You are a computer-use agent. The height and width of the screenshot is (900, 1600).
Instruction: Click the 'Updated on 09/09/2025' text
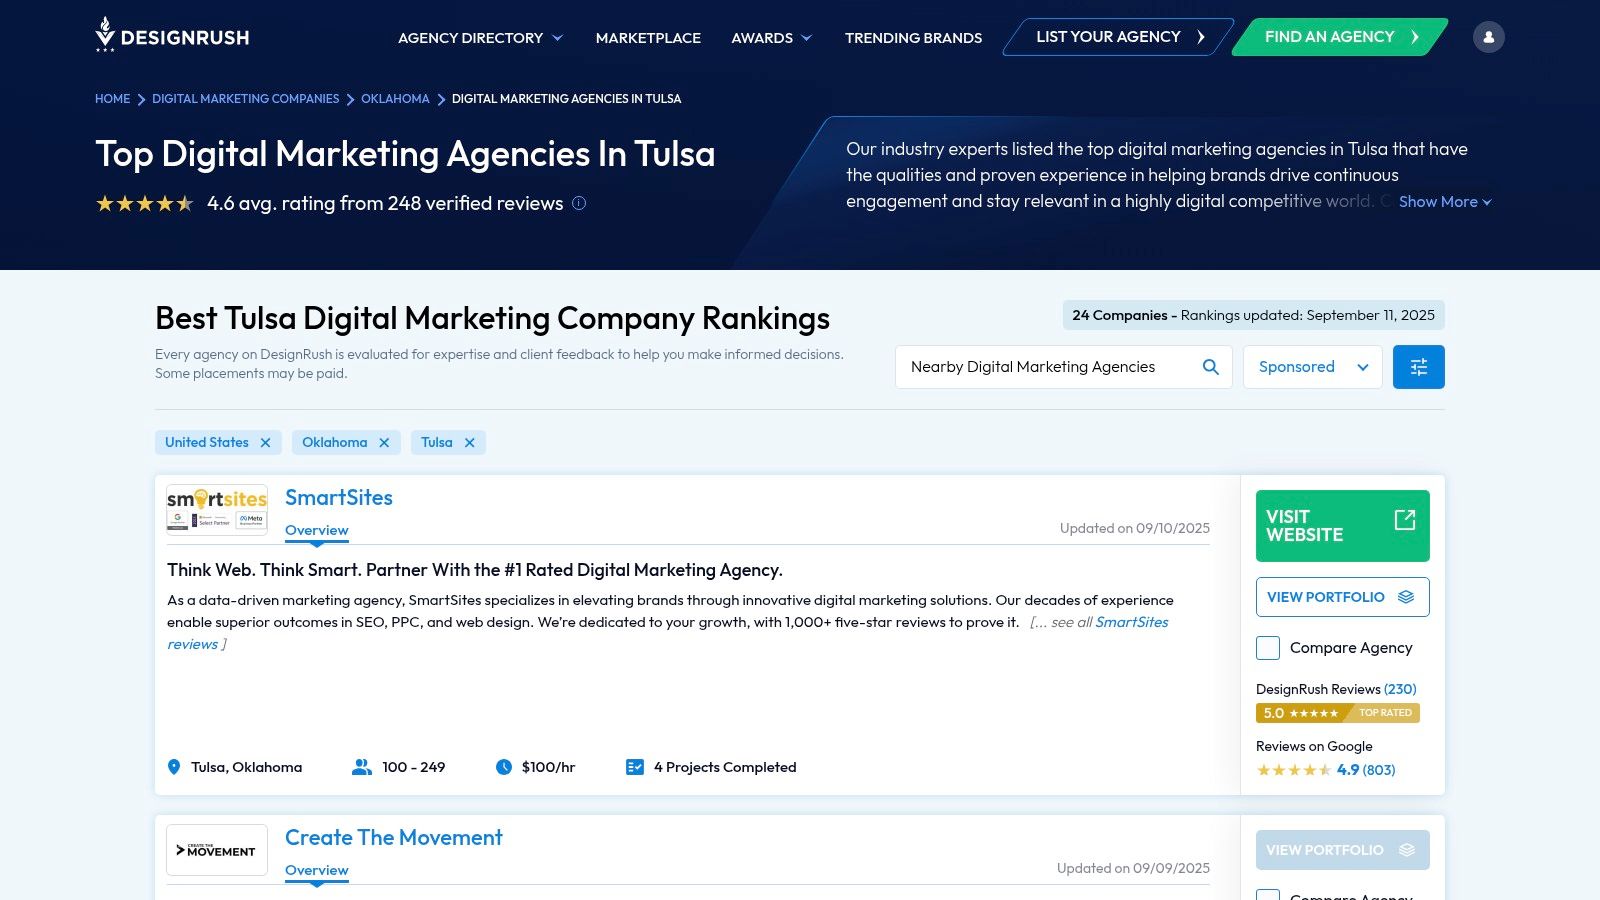[x=1133, y=868]
